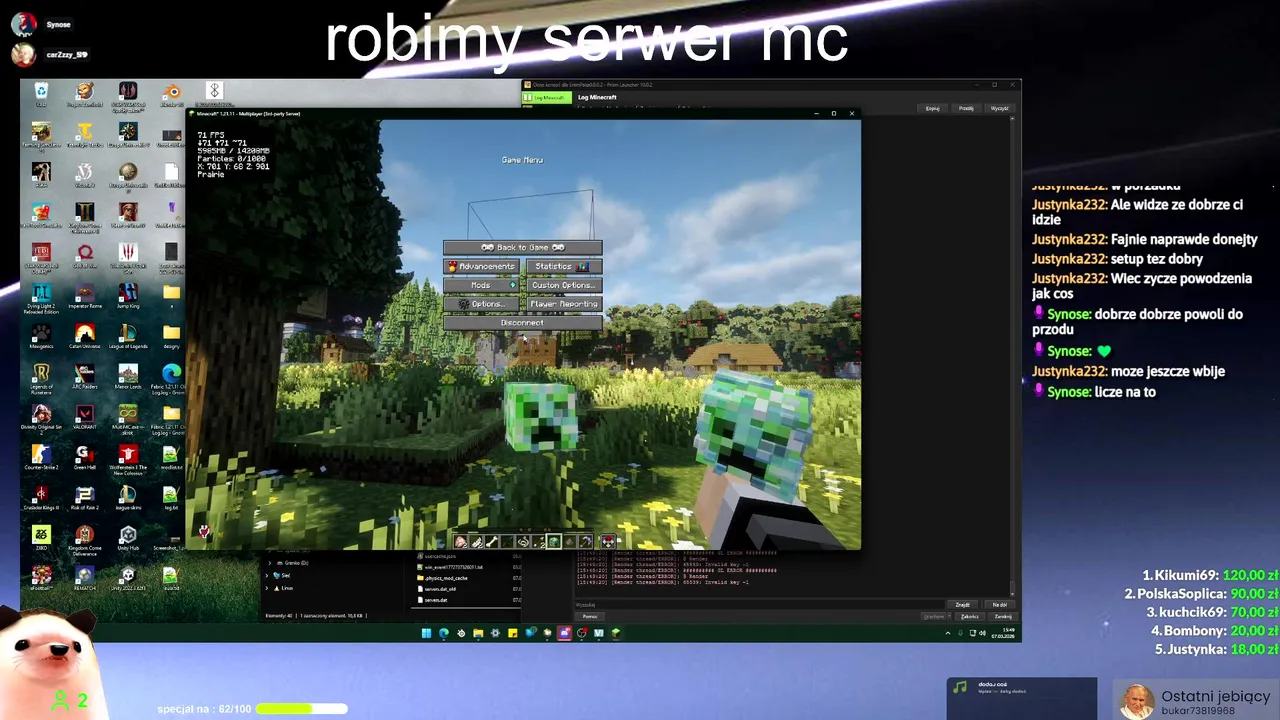The height and width of the screenshot is (720, 1280).
Task: Select the League of Legends desktop icon
Action: click(x=128, y=337)
